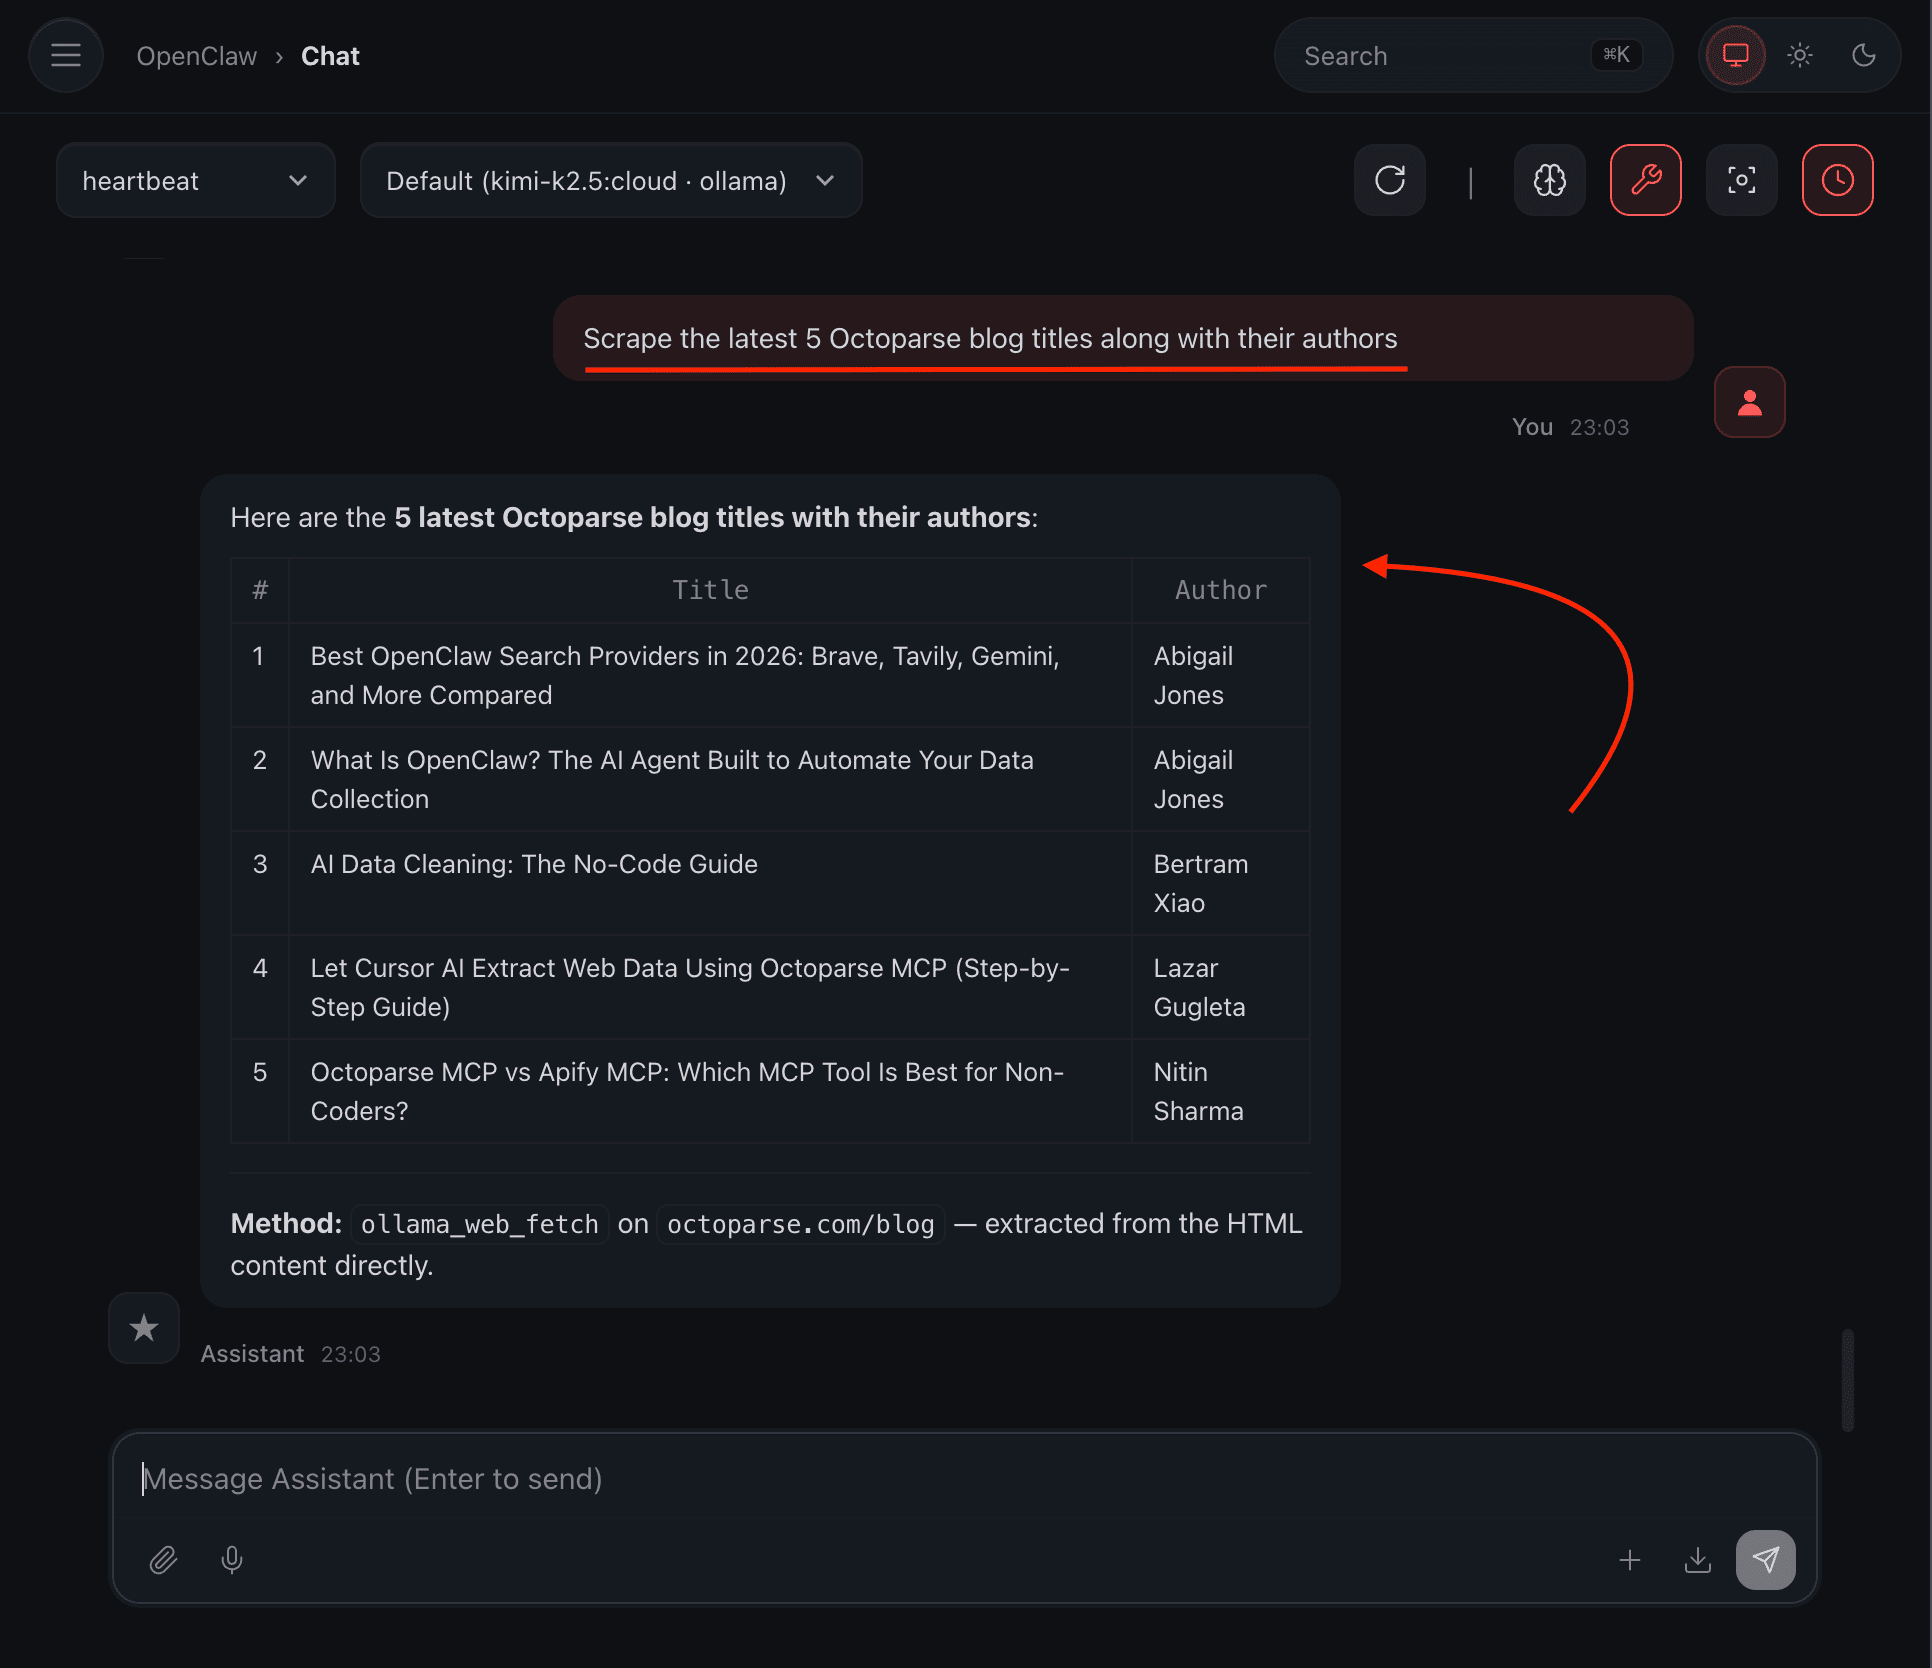The image size is (1932, 1668).
Task: Focus the Search field
Action: point(1473,55)
